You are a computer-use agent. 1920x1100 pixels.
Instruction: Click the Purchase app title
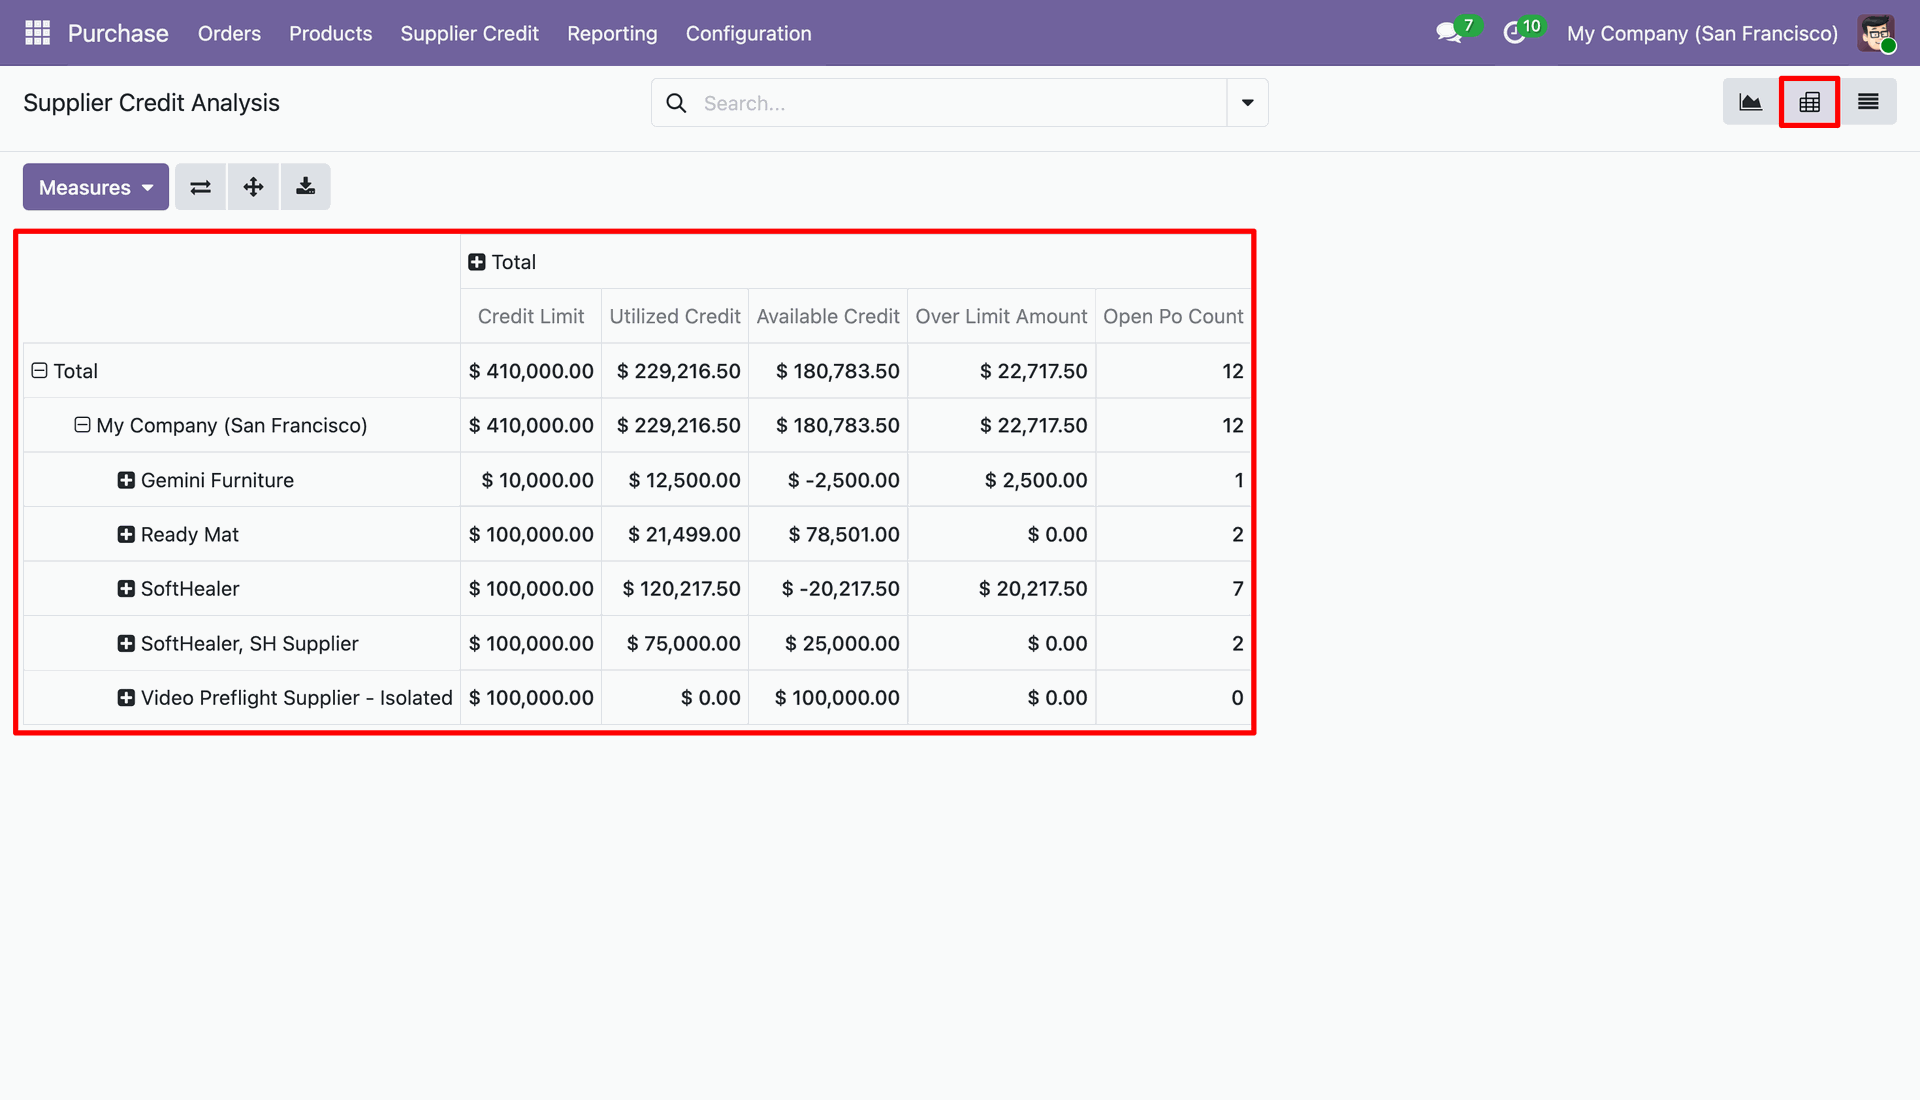(118, 33)
